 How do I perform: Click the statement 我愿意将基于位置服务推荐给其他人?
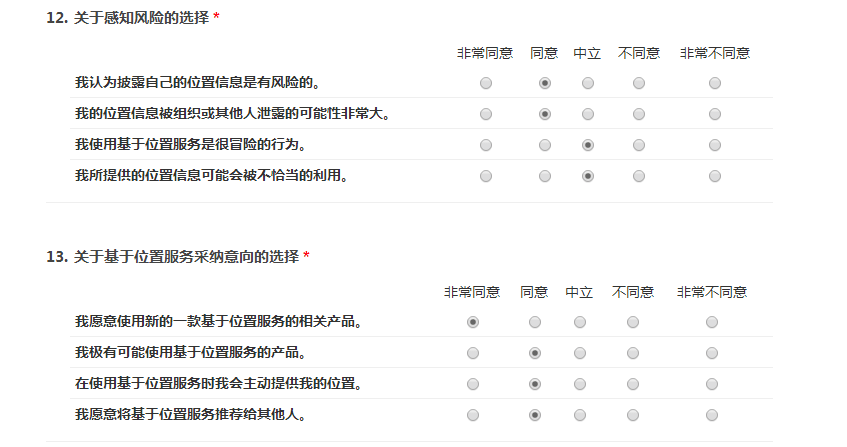[190, 414]
